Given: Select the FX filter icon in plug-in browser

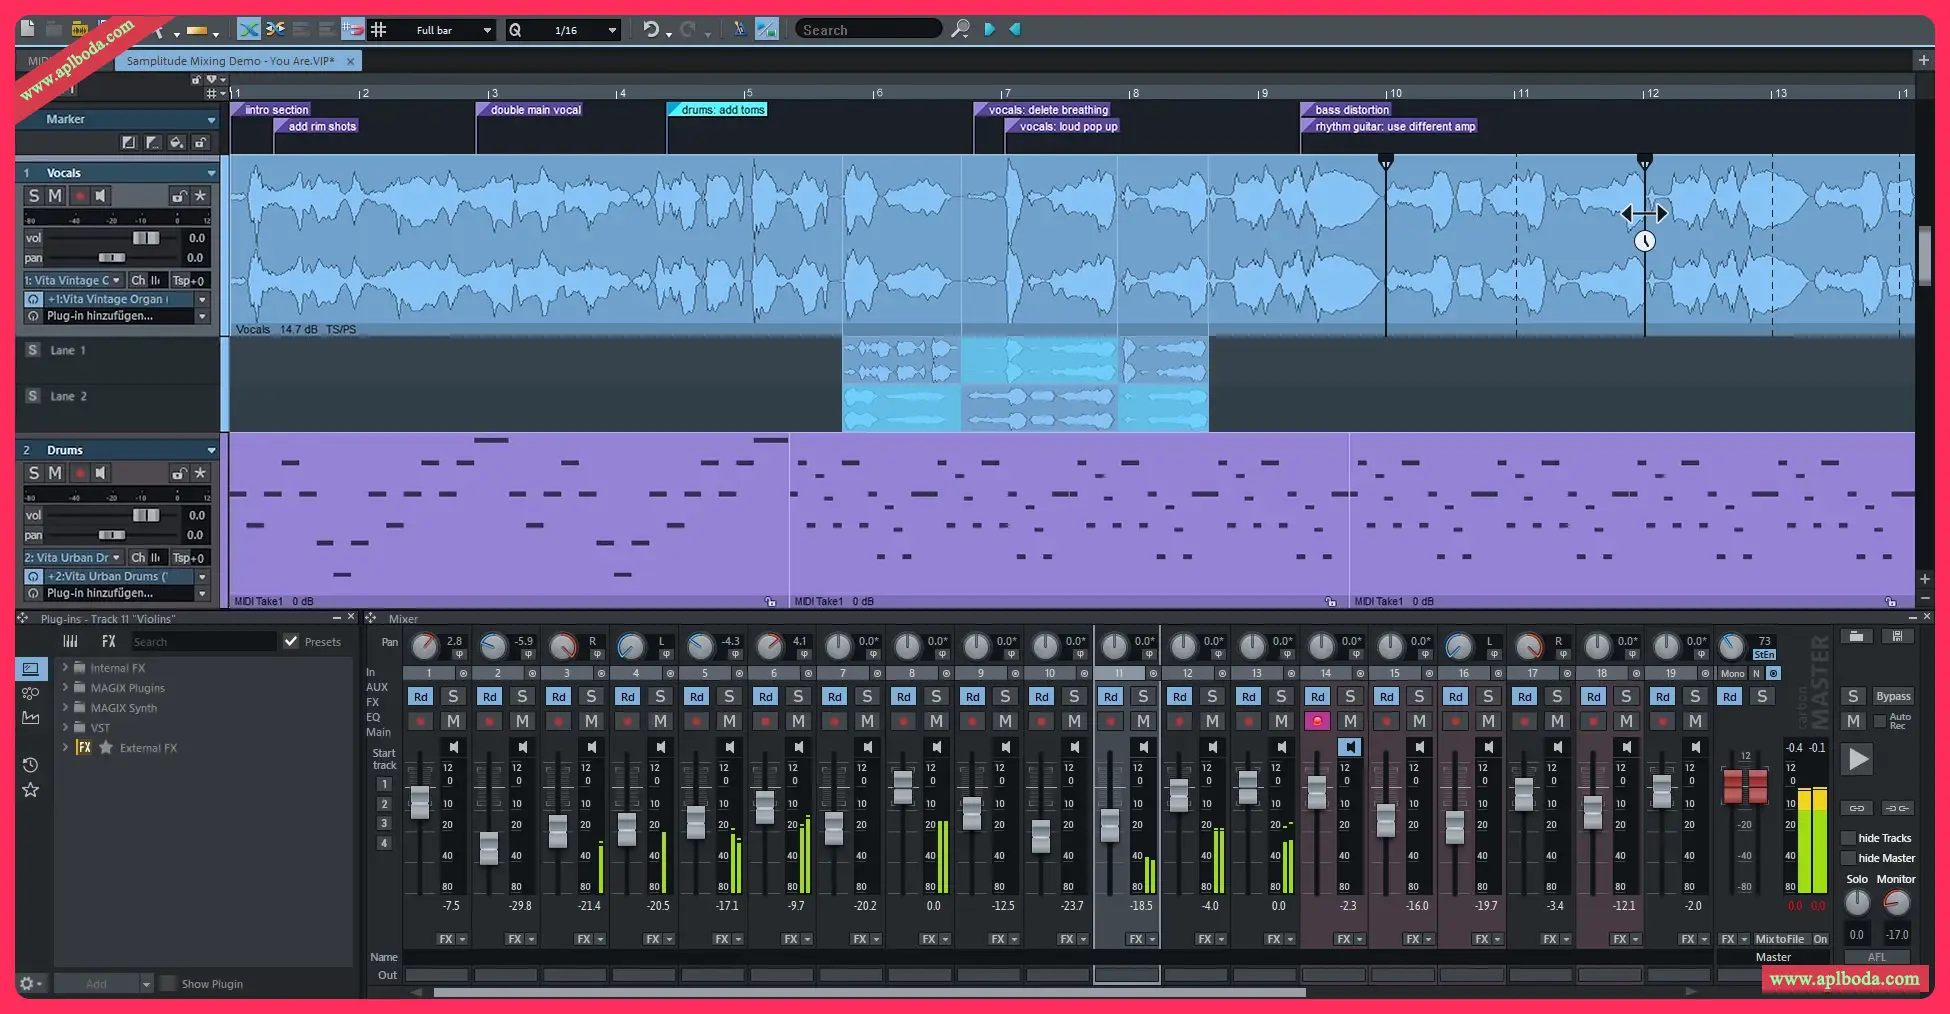Looking at the screenshot, I should [x=108, y=642].
